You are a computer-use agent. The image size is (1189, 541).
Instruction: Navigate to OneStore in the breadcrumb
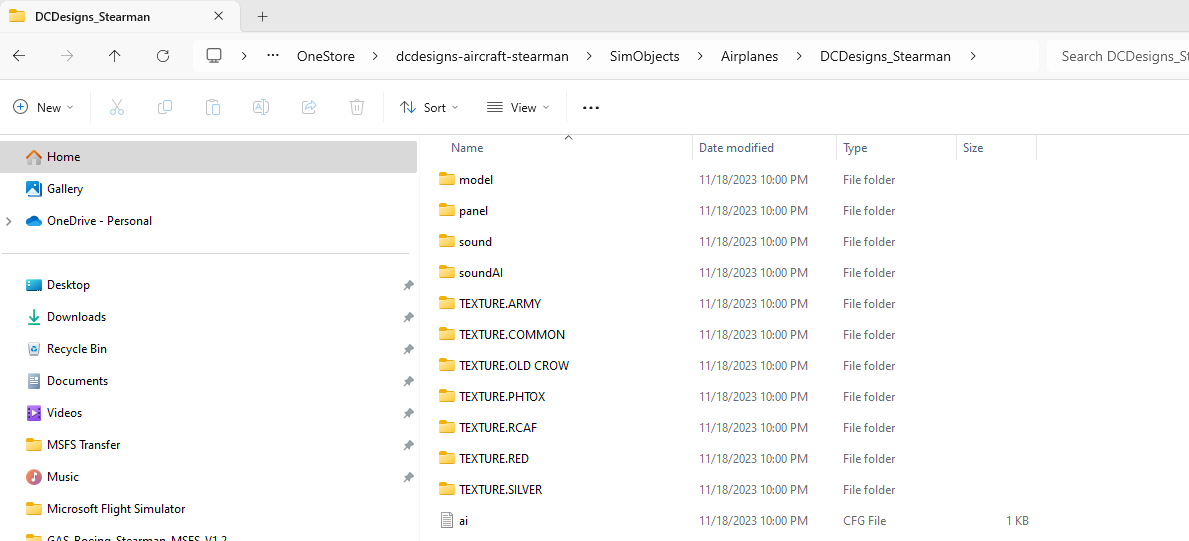pos(325,56)
